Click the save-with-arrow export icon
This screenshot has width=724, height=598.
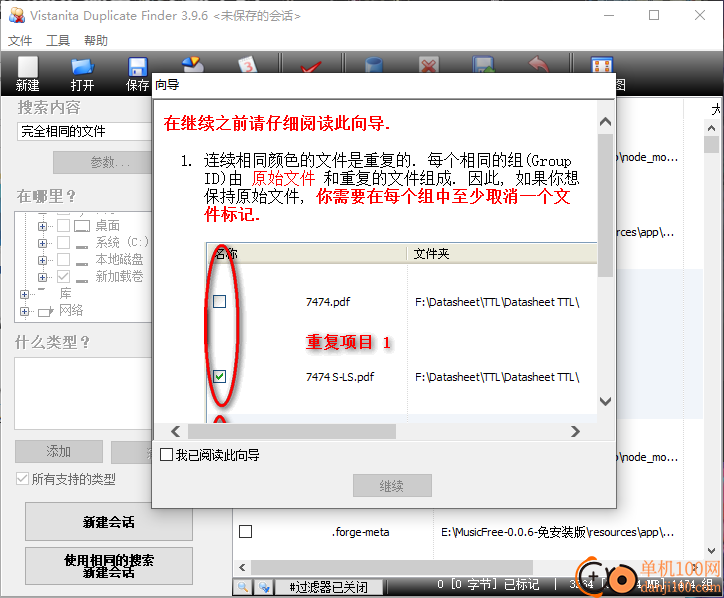coord(483,65)
